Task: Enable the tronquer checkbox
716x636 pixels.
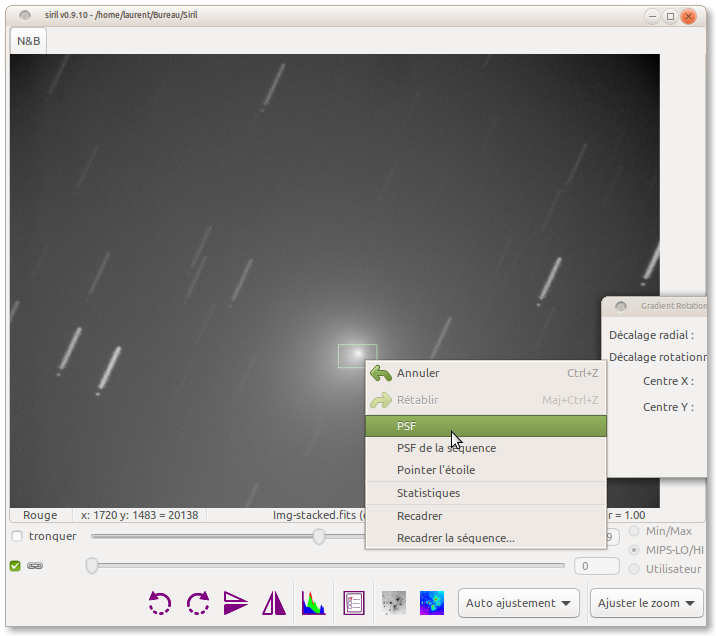Action: point(16,536)
